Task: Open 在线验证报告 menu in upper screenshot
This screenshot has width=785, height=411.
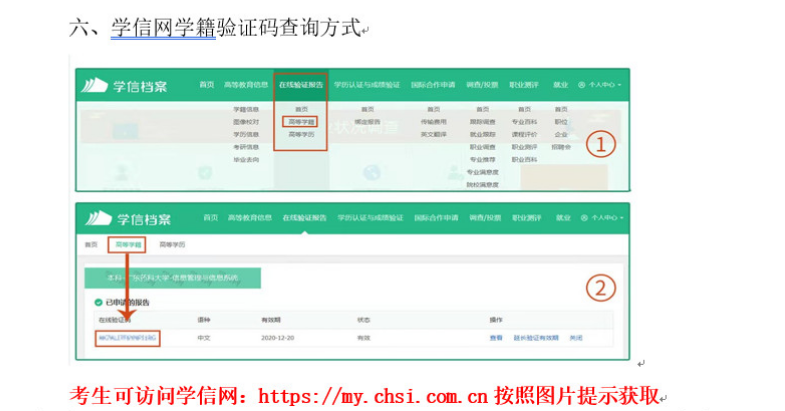Action: [x=301, y=85]
